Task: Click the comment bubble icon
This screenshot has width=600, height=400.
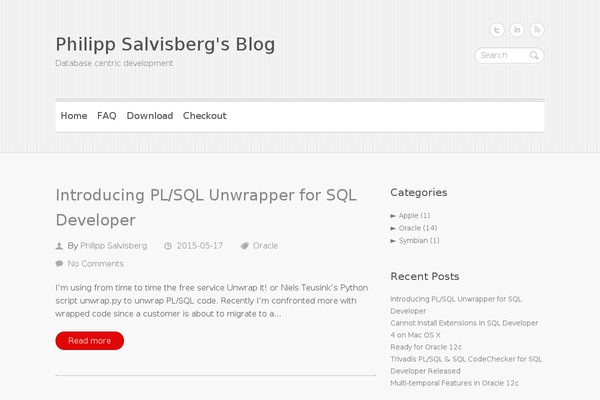Action: [59, 264]
